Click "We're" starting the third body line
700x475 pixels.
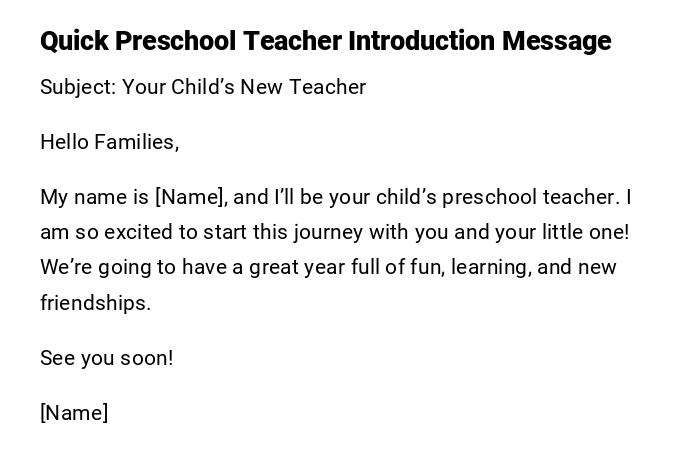[x=65, y=267]
